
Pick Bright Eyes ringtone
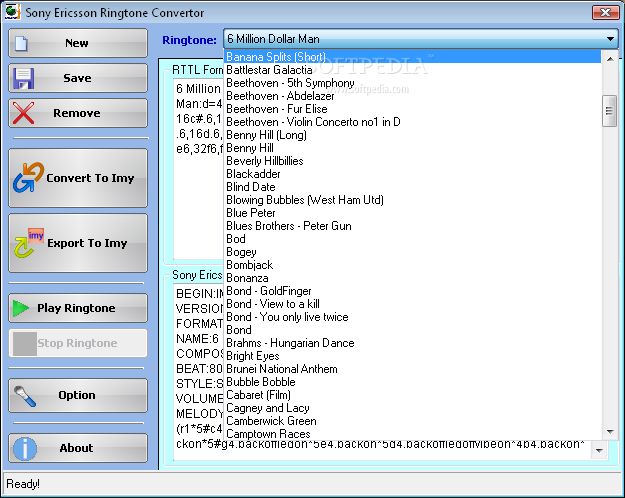412,356
